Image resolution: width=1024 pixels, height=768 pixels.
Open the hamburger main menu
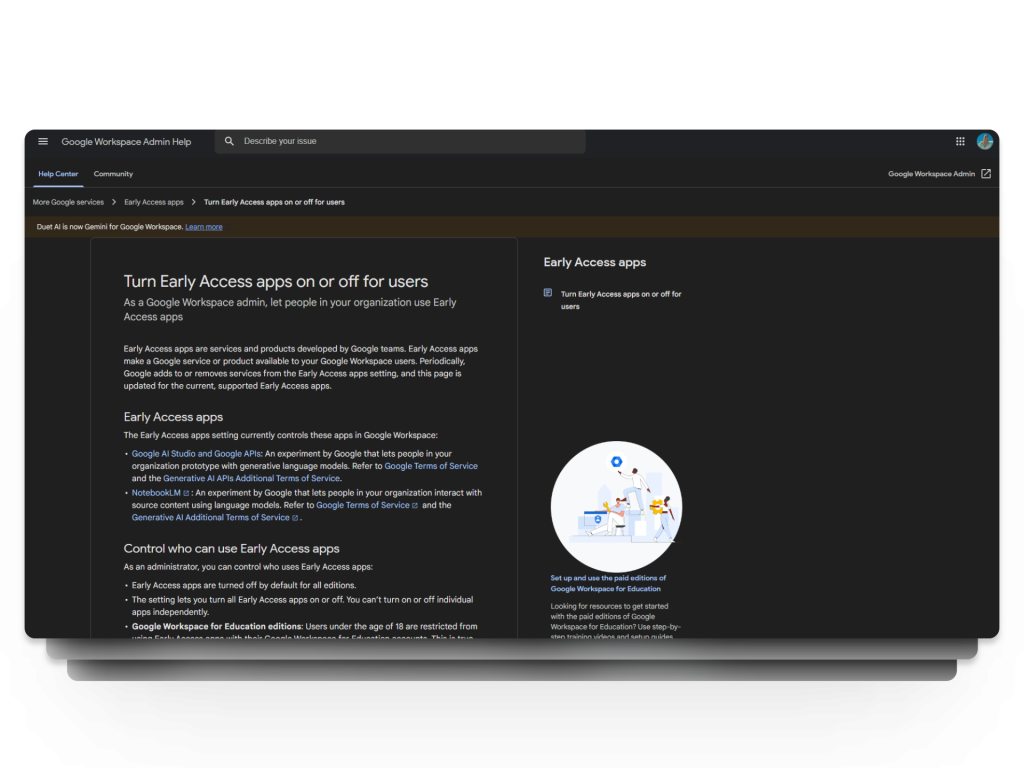tap(43, 141)
